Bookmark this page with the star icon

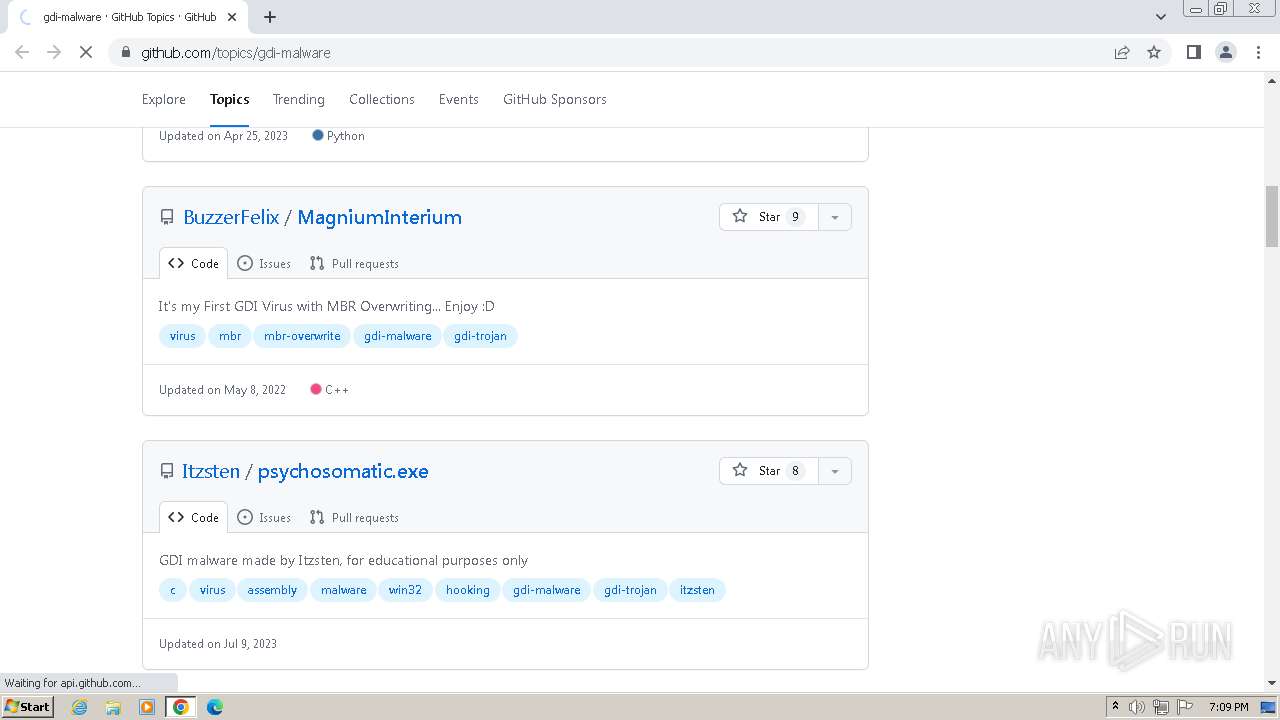click(1154, 52)
